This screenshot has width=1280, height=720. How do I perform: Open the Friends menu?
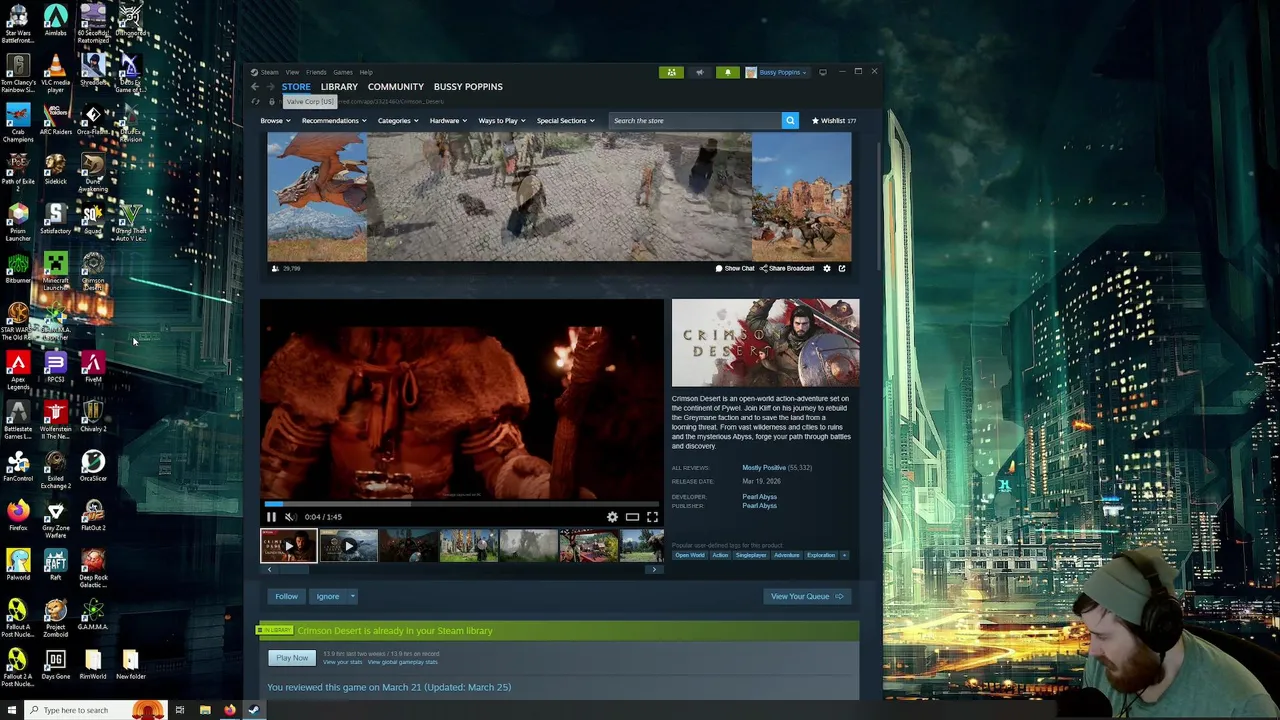pos(316,72)
